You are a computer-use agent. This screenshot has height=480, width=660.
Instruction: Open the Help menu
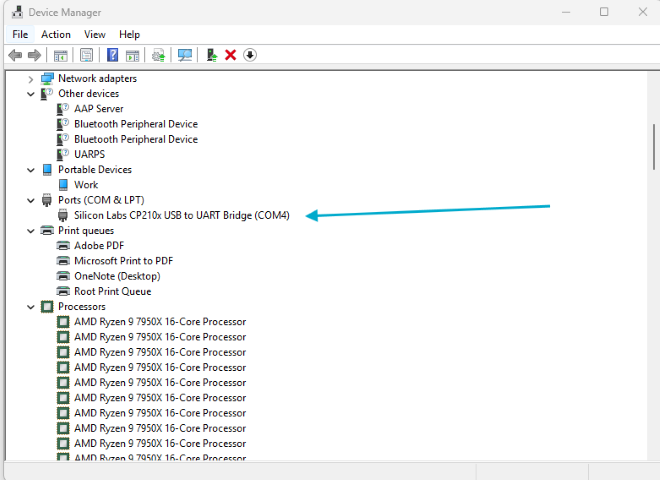point(129,35)
